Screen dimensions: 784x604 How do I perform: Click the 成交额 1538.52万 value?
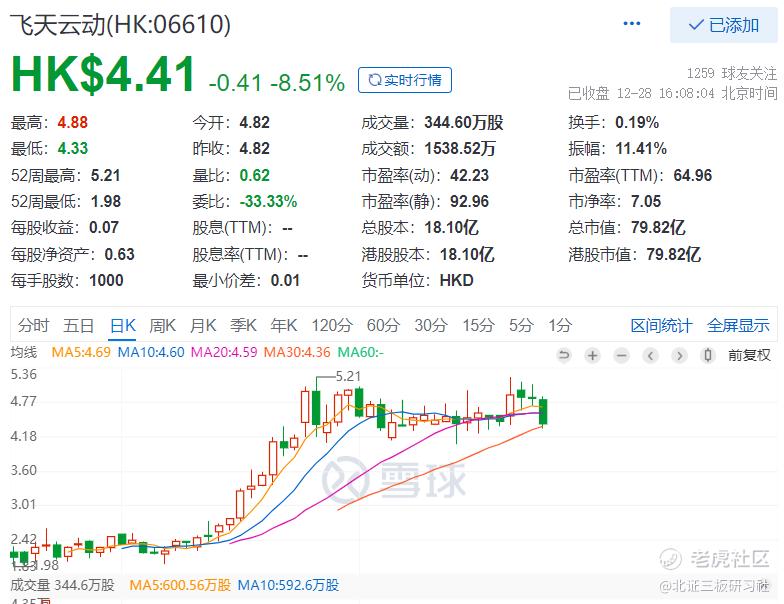pyautogui.click(x=460, y=148)
